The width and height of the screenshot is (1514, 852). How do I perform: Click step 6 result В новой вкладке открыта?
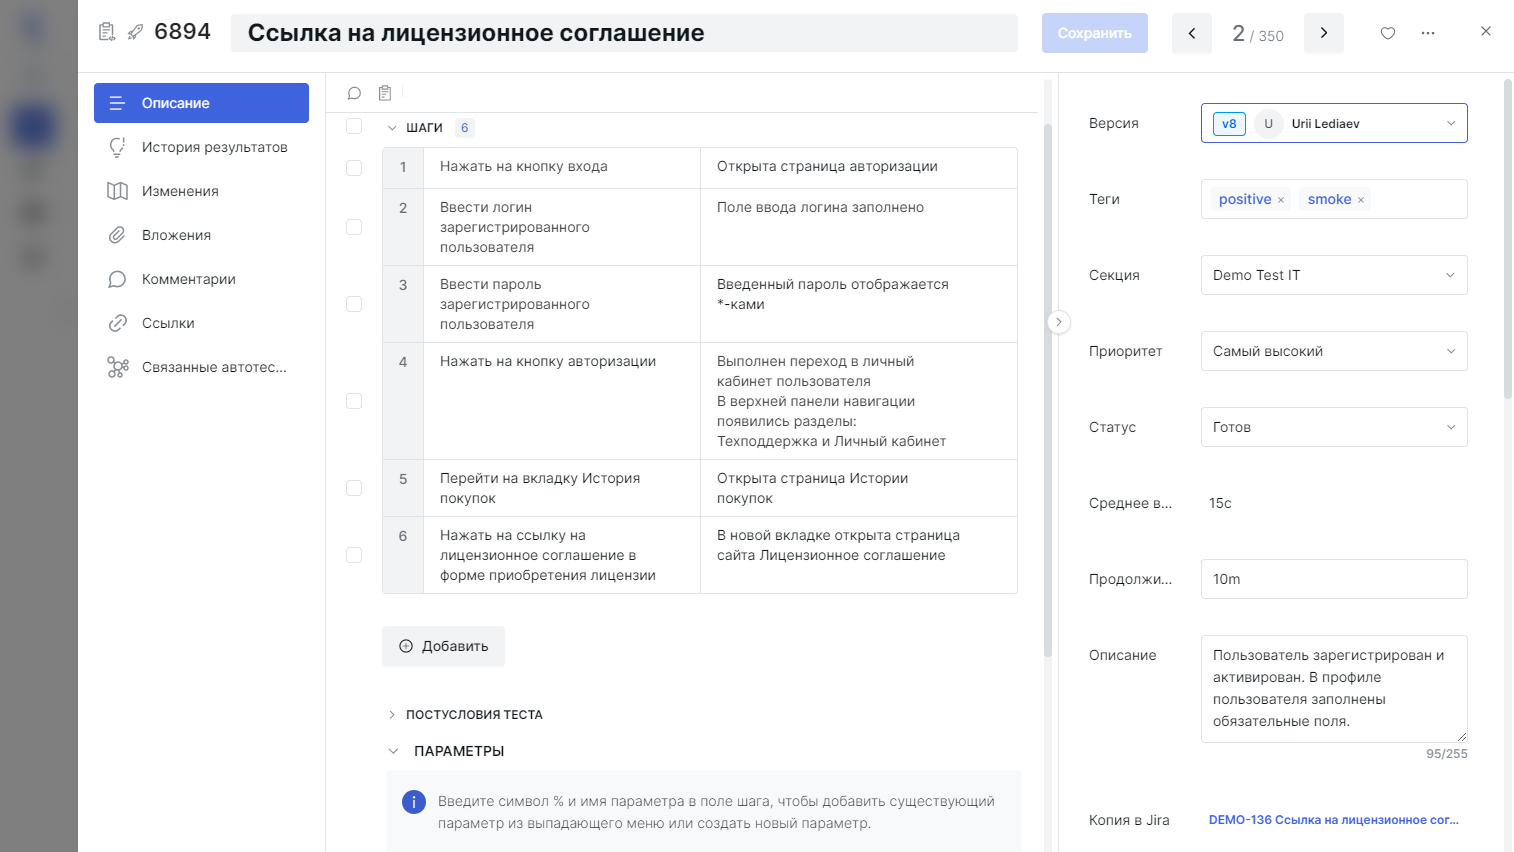838,545
